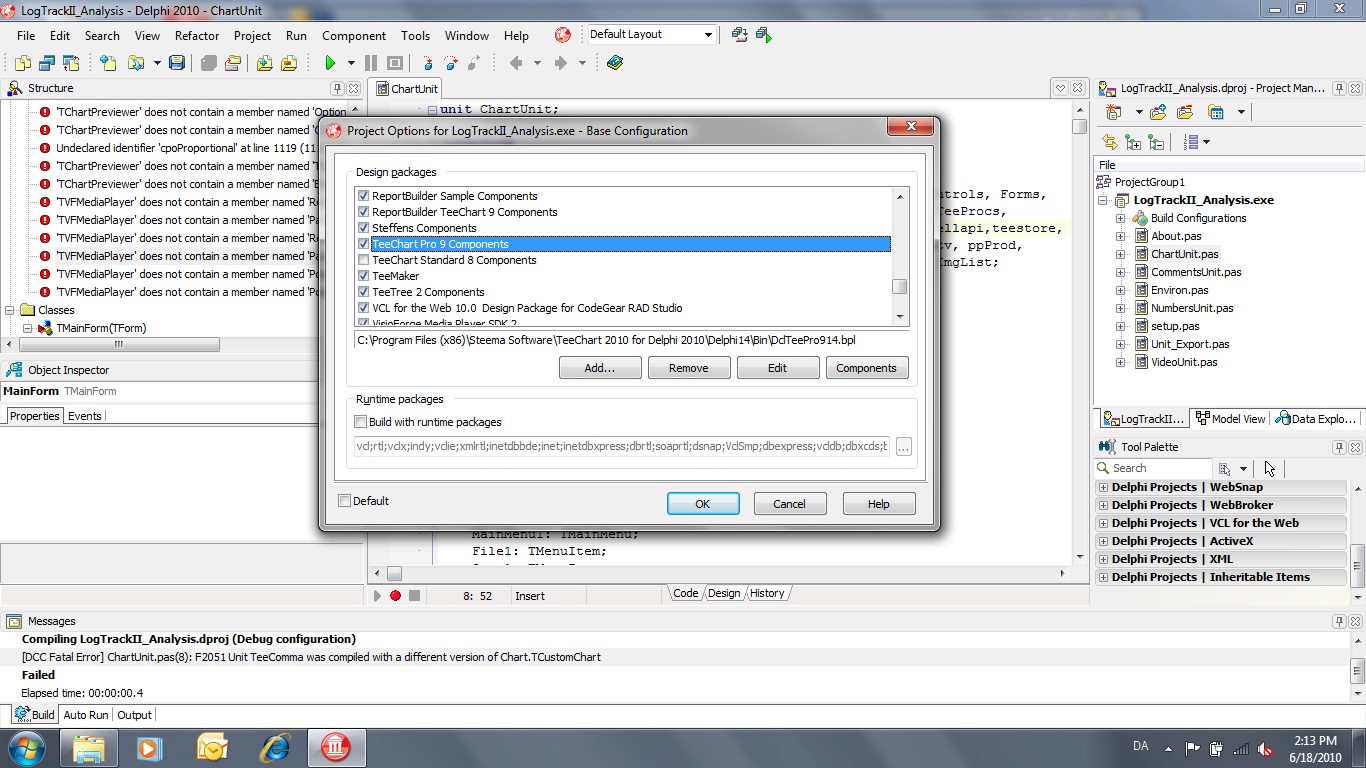This screenshot has height=768, width=1366.
Task: Click the Step Over debug icon
Action: 451,63
